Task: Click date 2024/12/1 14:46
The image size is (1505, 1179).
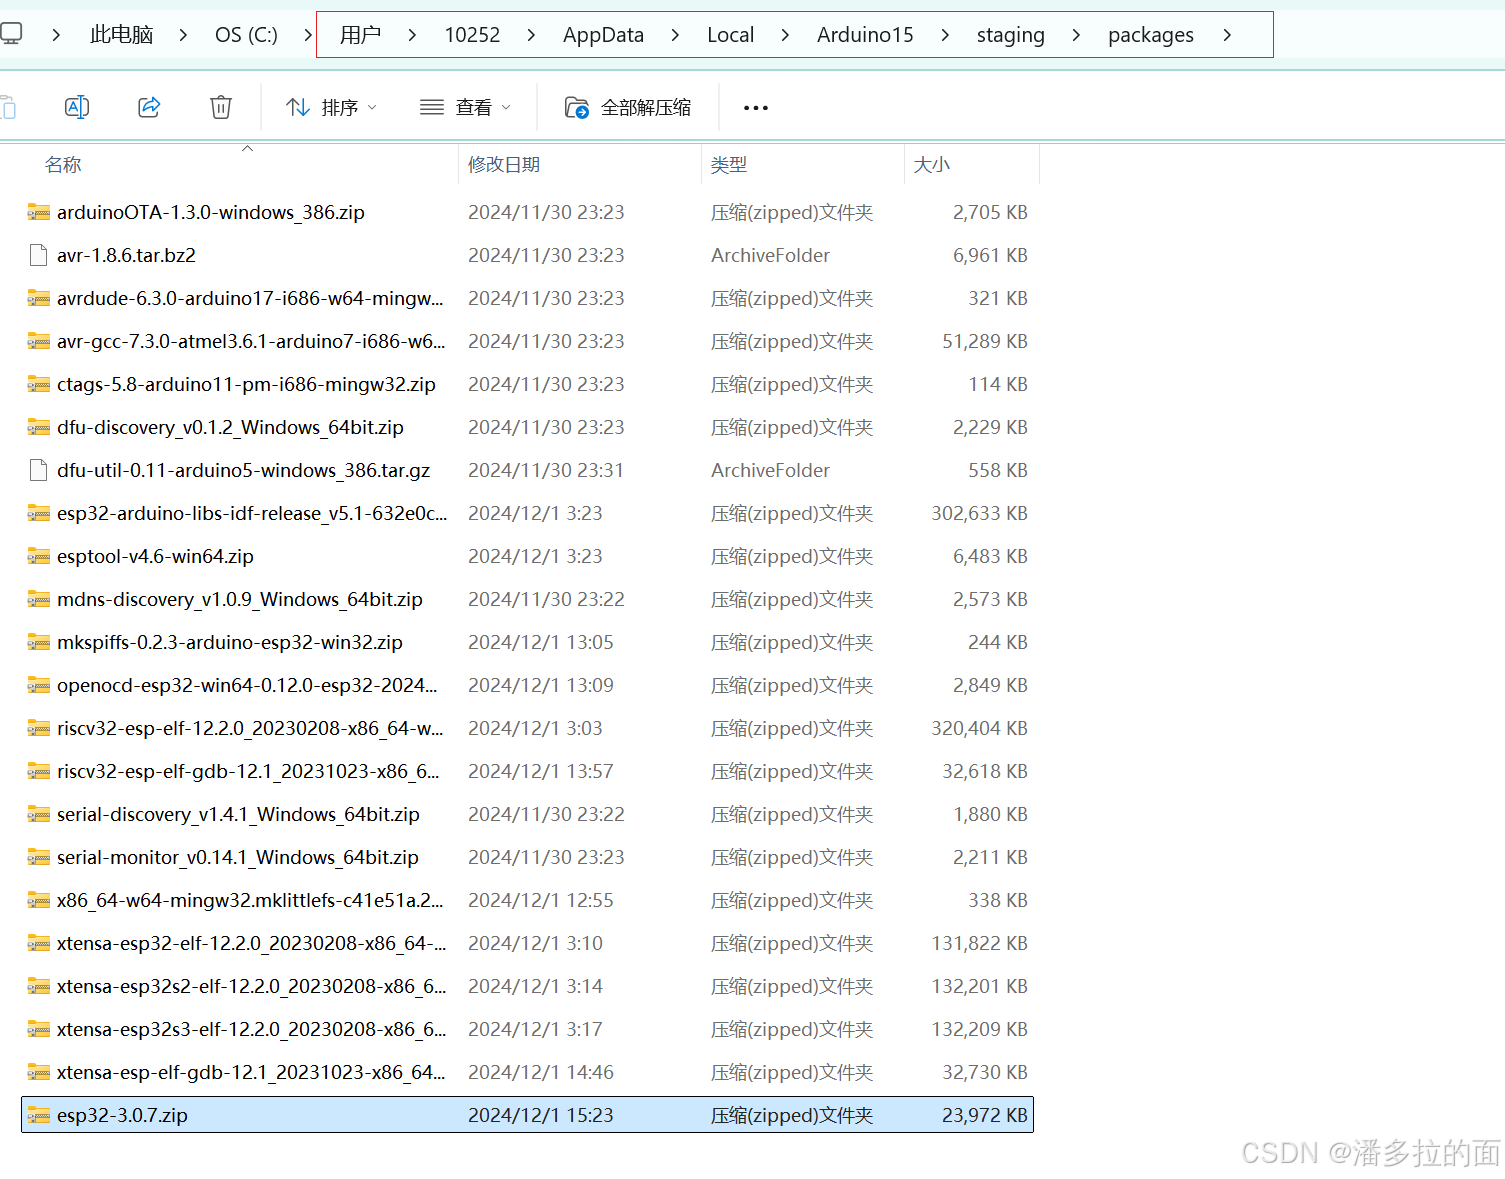Action: tap(541, 1072)
